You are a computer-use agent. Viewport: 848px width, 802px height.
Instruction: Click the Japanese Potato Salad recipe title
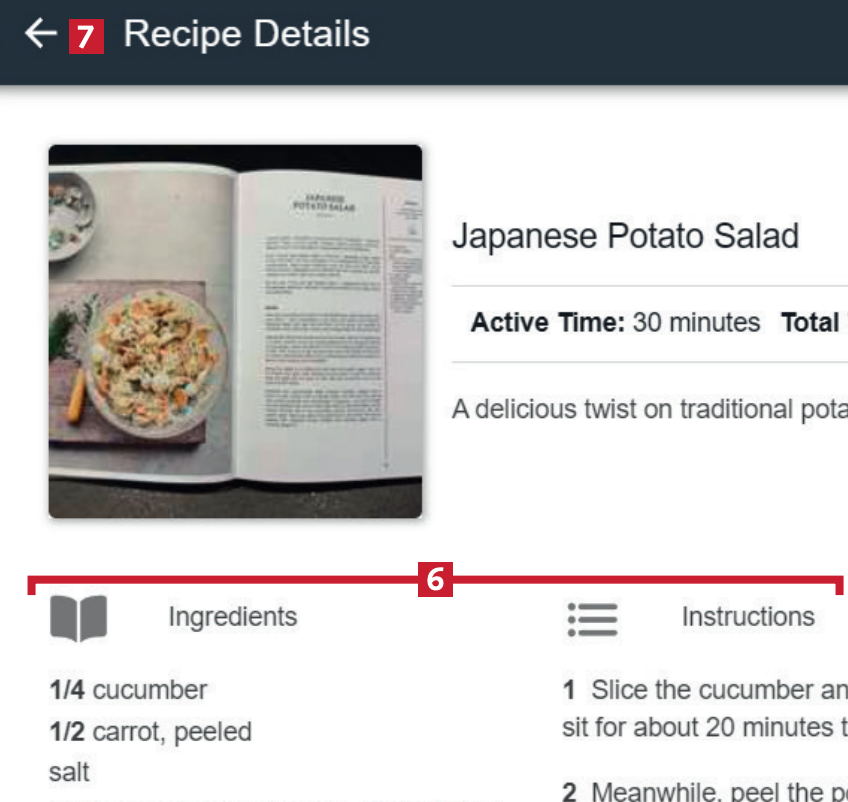[x=625, y=236]
